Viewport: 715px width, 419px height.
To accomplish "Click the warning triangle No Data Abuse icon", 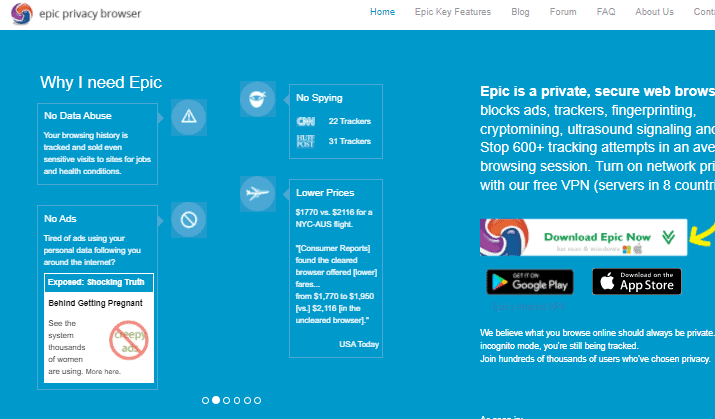I will click(x=189, y=117).
